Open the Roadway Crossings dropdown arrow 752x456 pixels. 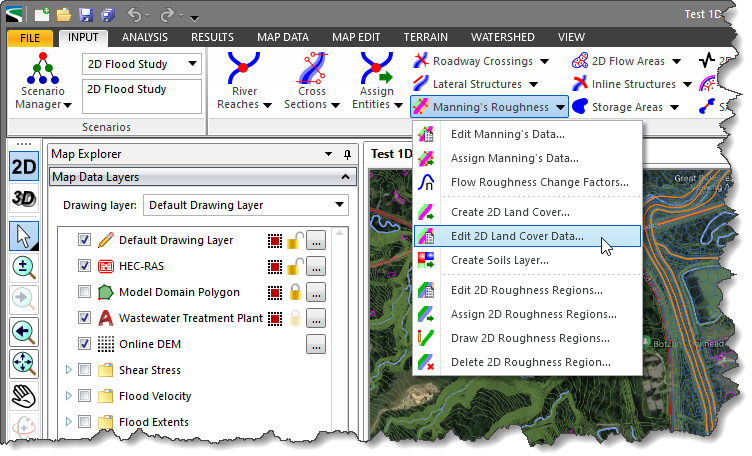pos(544,61)
